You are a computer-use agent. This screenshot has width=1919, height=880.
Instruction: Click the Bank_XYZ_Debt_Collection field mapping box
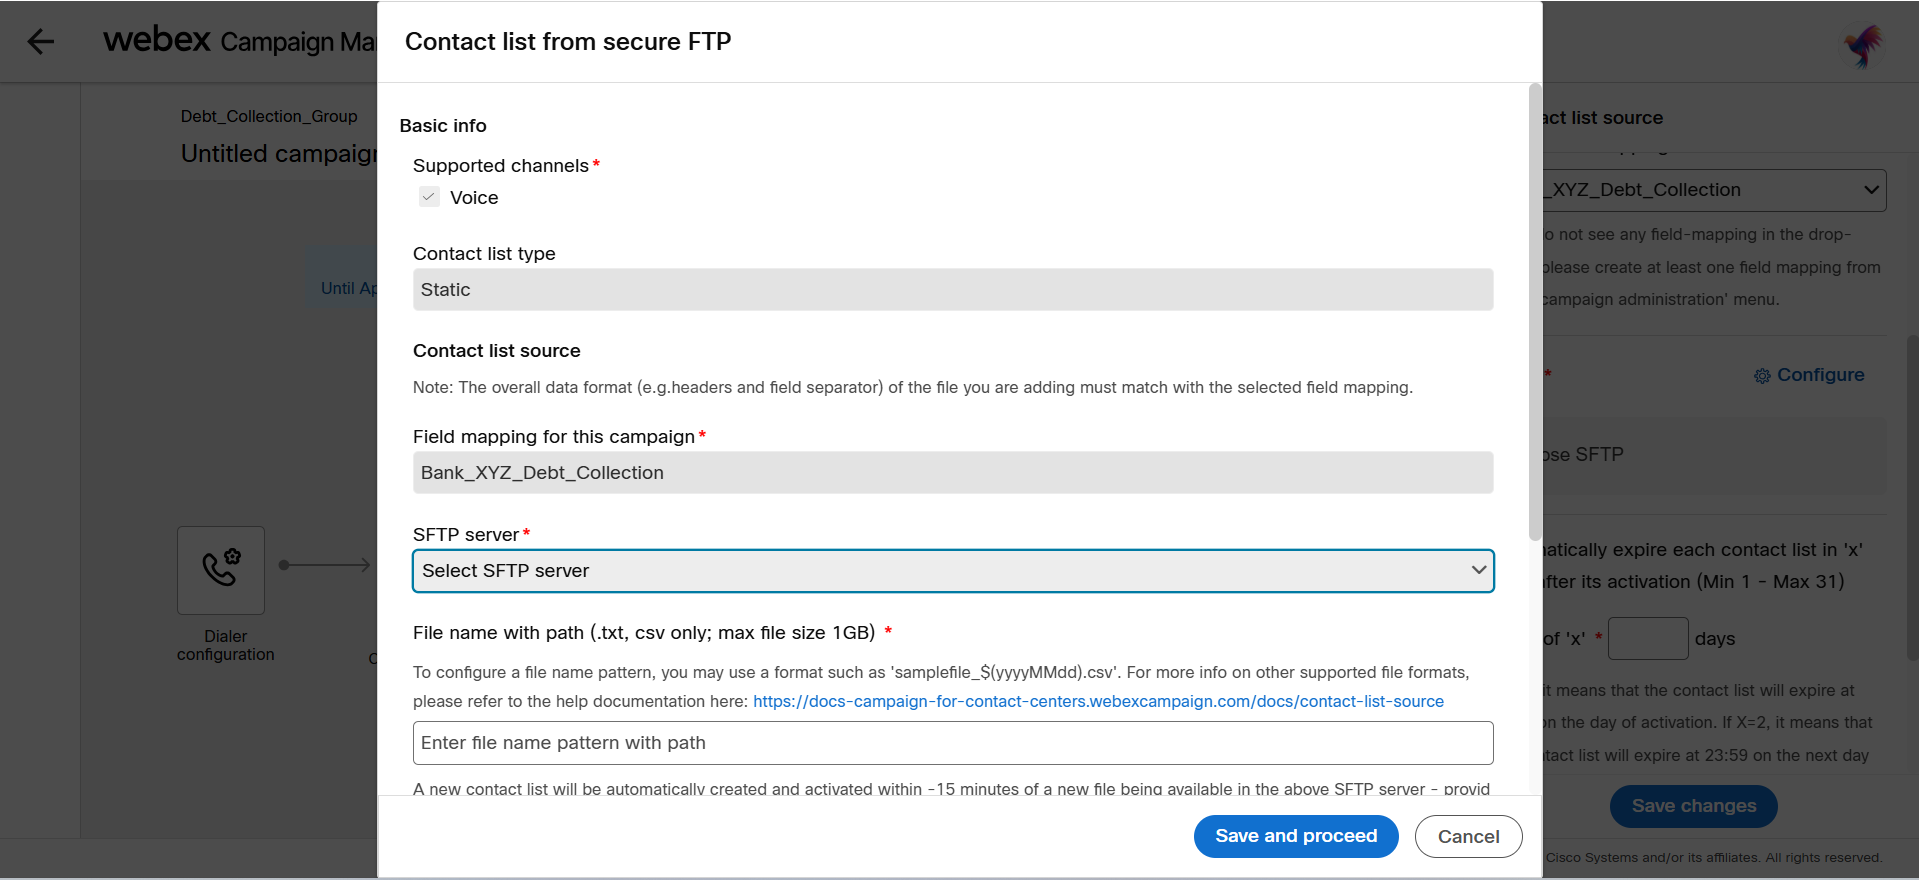tap(953, 473)
